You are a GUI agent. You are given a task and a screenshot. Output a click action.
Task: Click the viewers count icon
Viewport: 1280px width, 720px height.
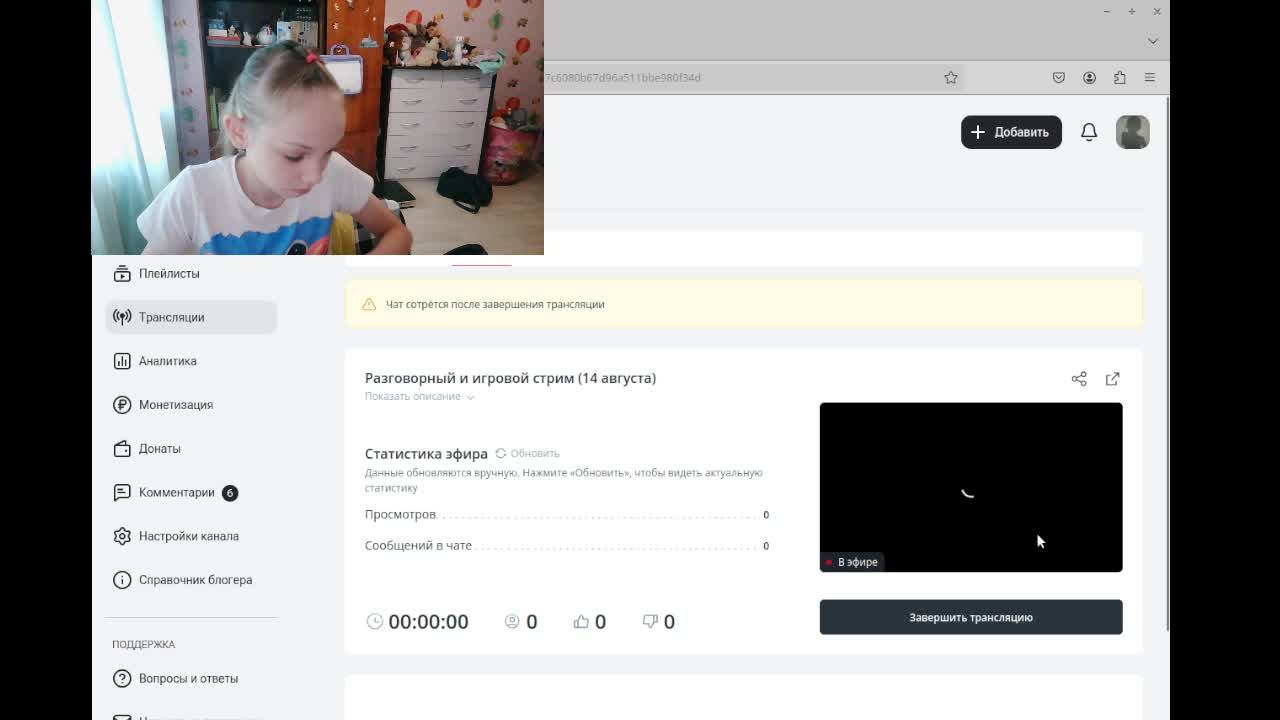512,621
